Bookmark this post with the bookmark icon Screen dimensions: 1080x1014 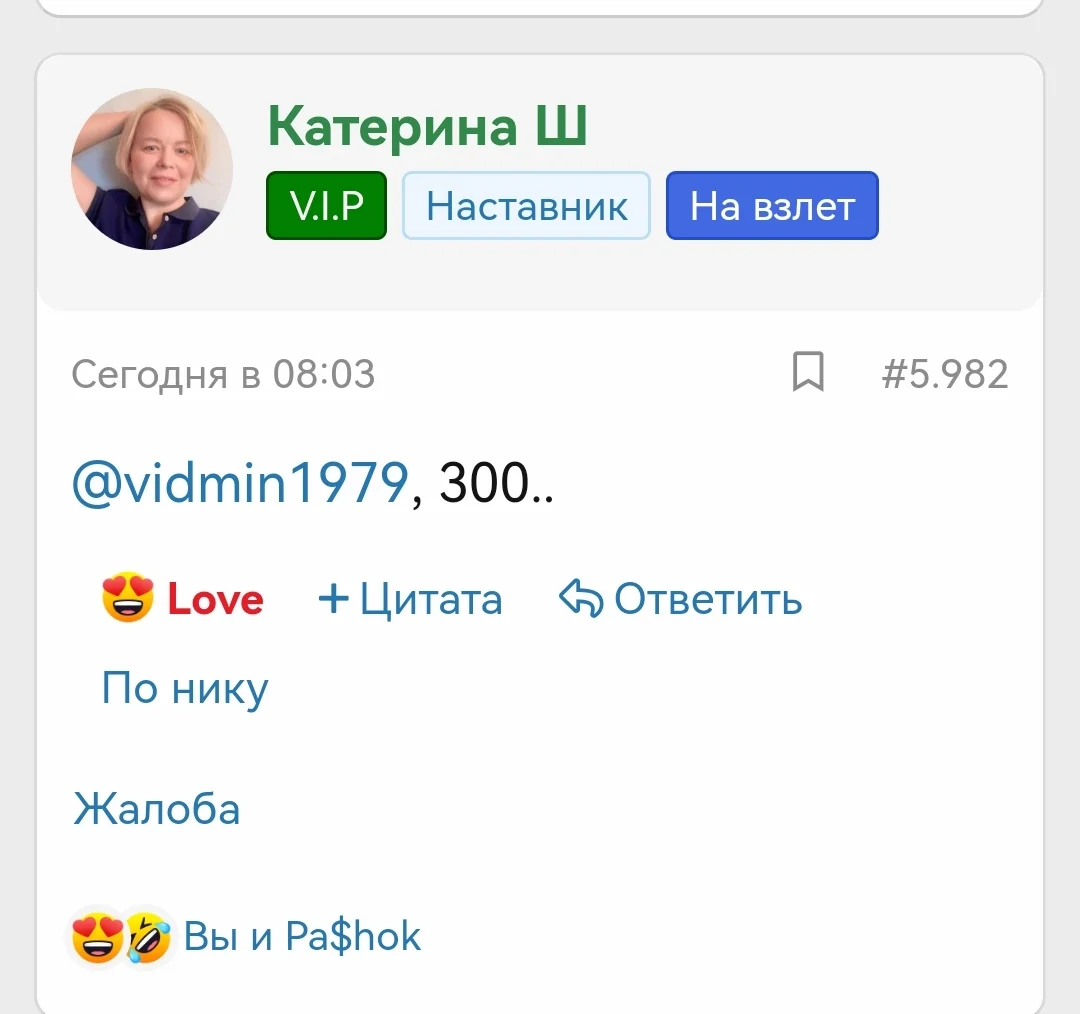(808, 371)
